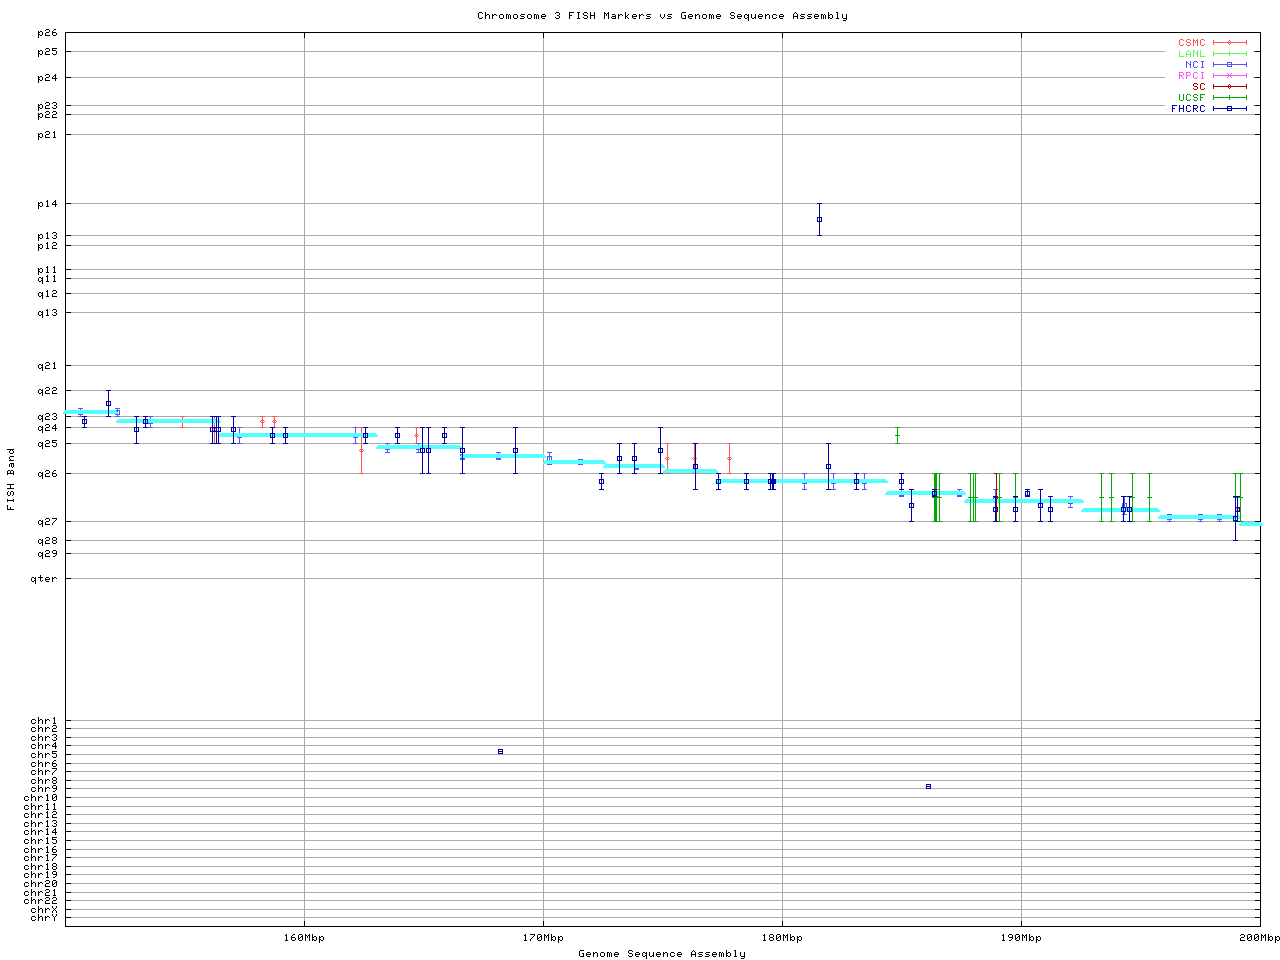The width and height of the screenshot is (1280, 960).
Task: Click the outlier data point near p14
Action: 819,219
